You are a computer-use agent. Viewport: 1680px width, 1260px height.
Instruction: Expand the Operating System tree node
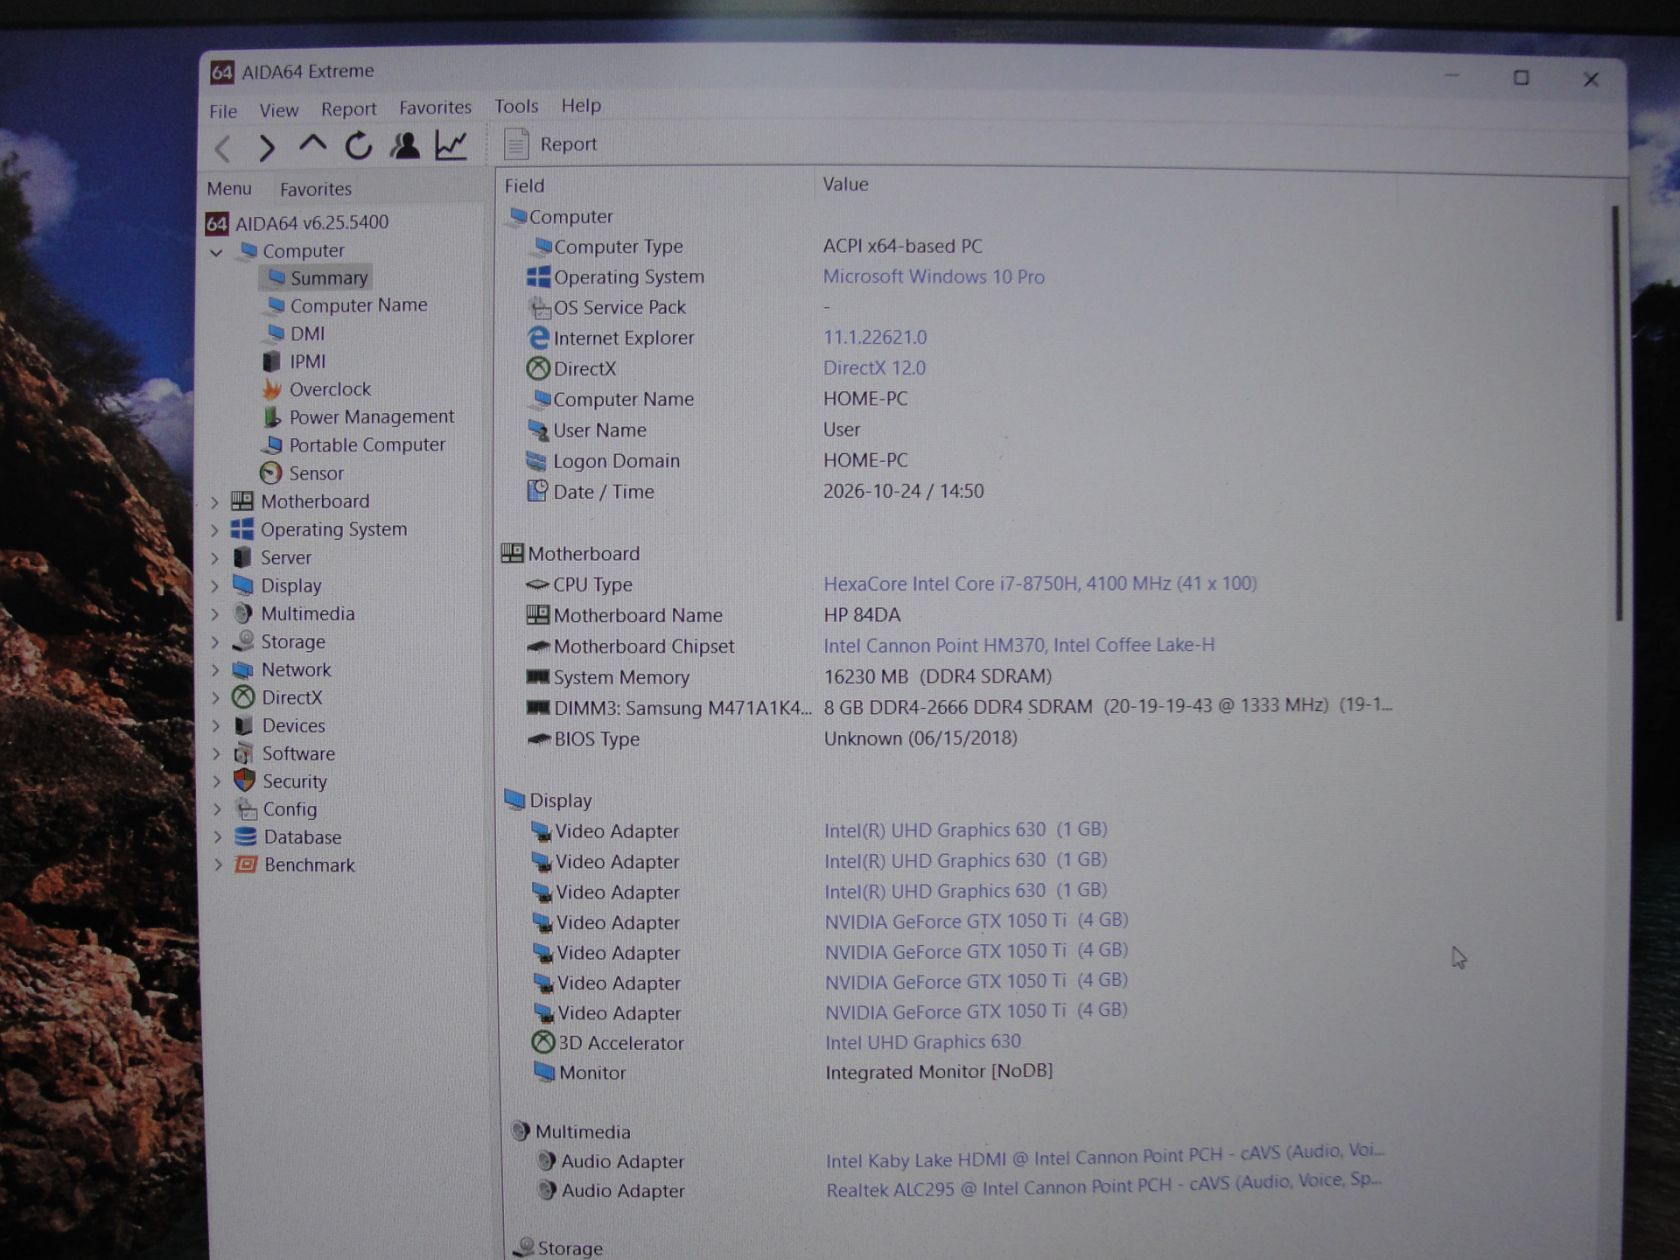pos(215,530)
